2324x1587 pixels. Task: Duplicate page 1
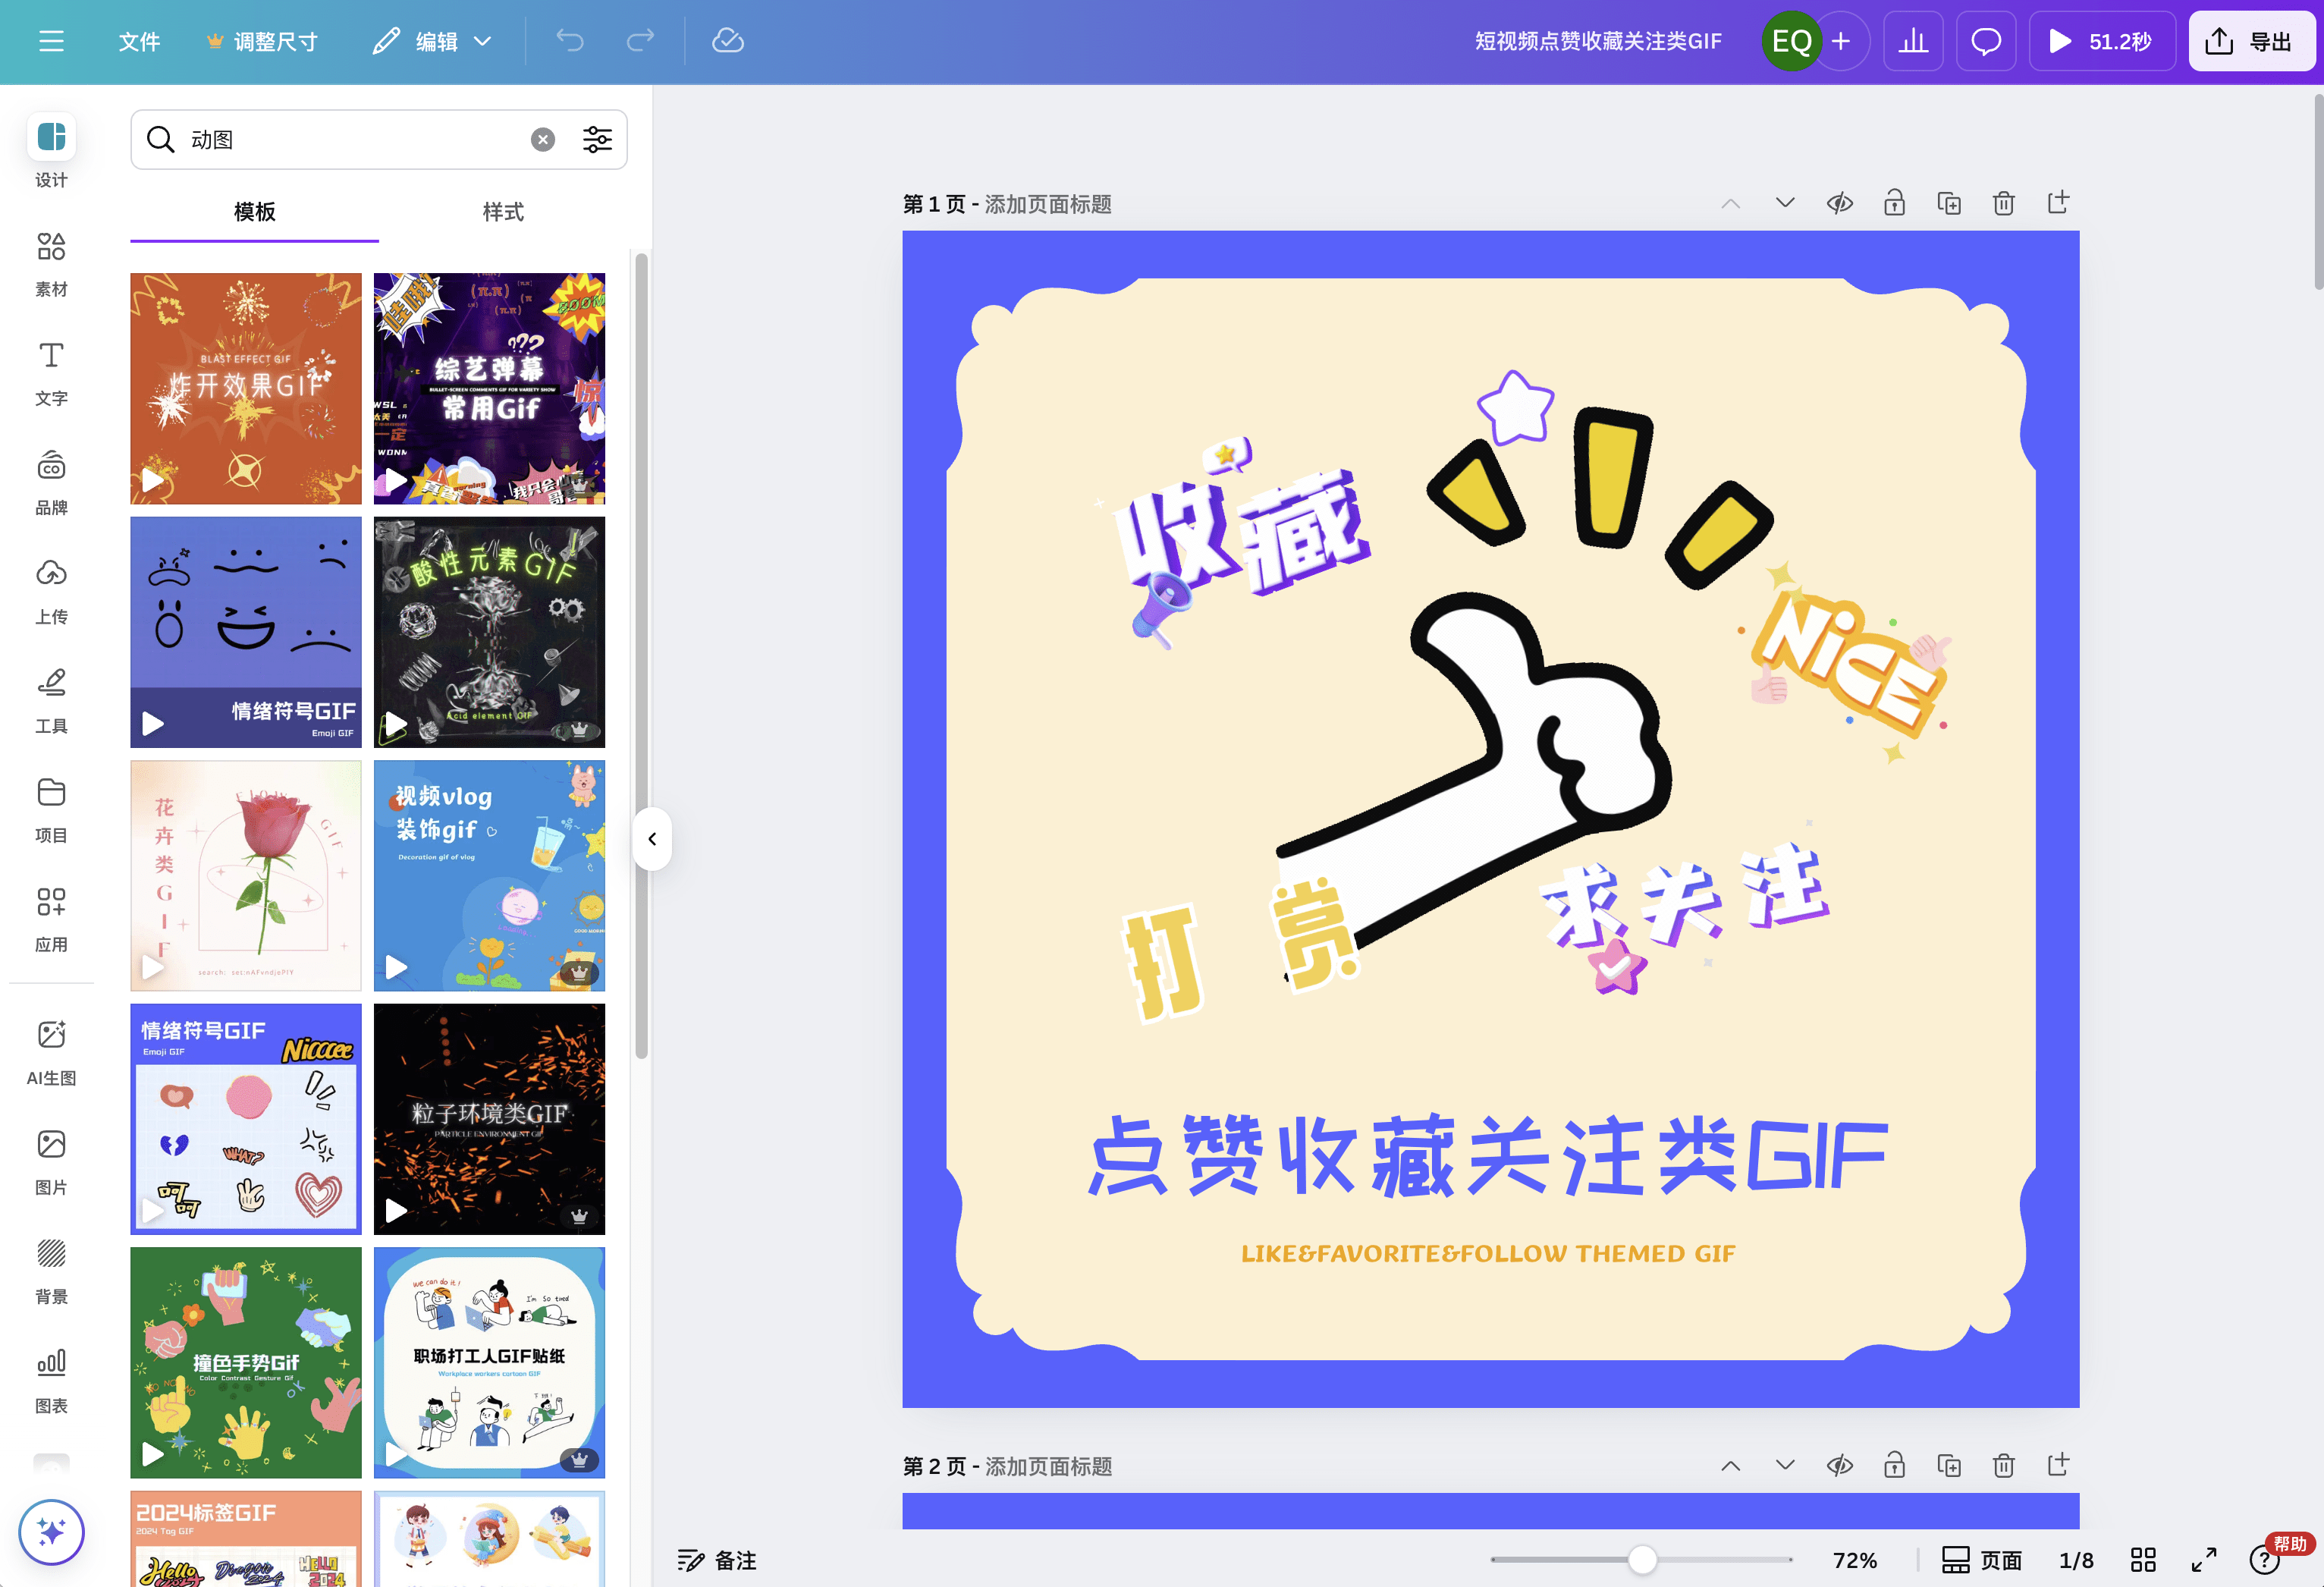[1949, 203]
